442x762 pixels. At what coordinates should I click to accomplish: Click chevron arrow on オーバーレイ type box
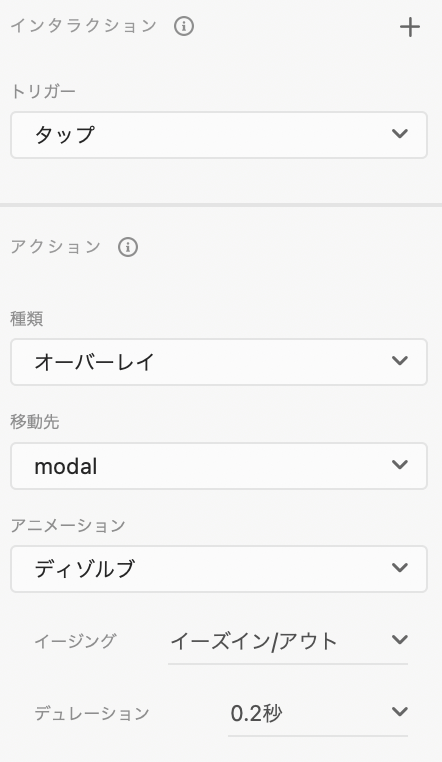tap(399, 361)
